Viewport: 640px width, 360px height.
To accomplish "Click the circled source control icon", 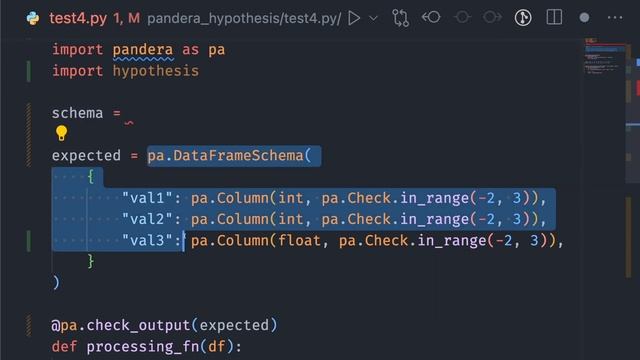I will pos(523,18).
